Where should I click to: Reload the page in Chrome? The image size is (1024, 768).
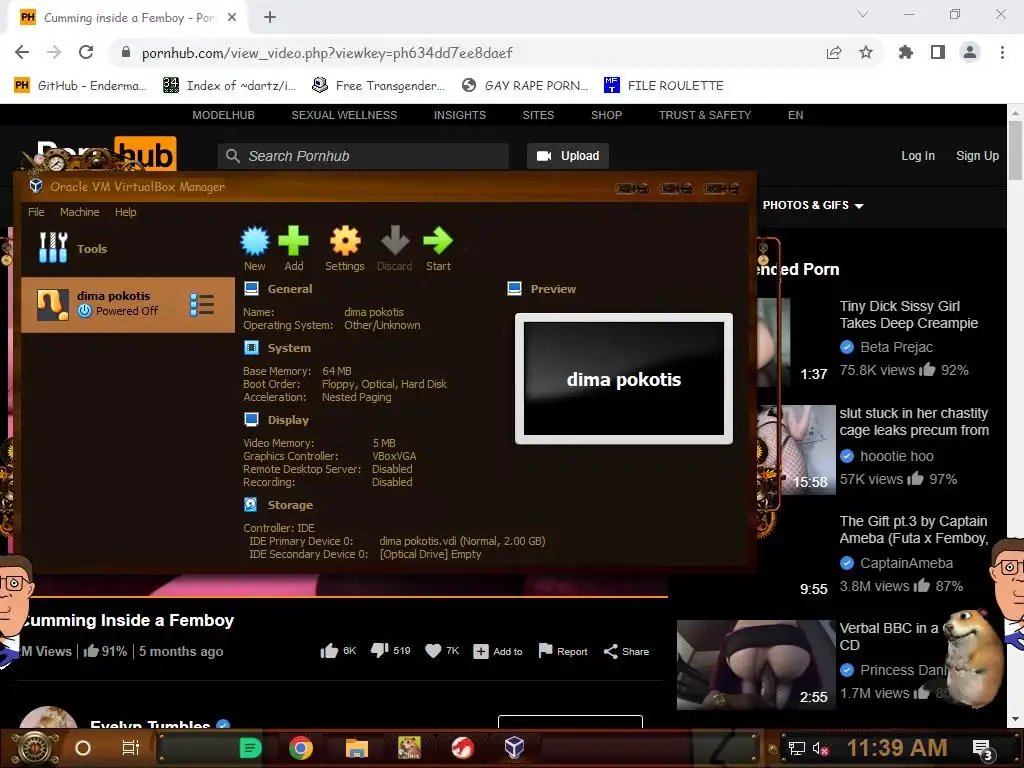pos(86,52)
